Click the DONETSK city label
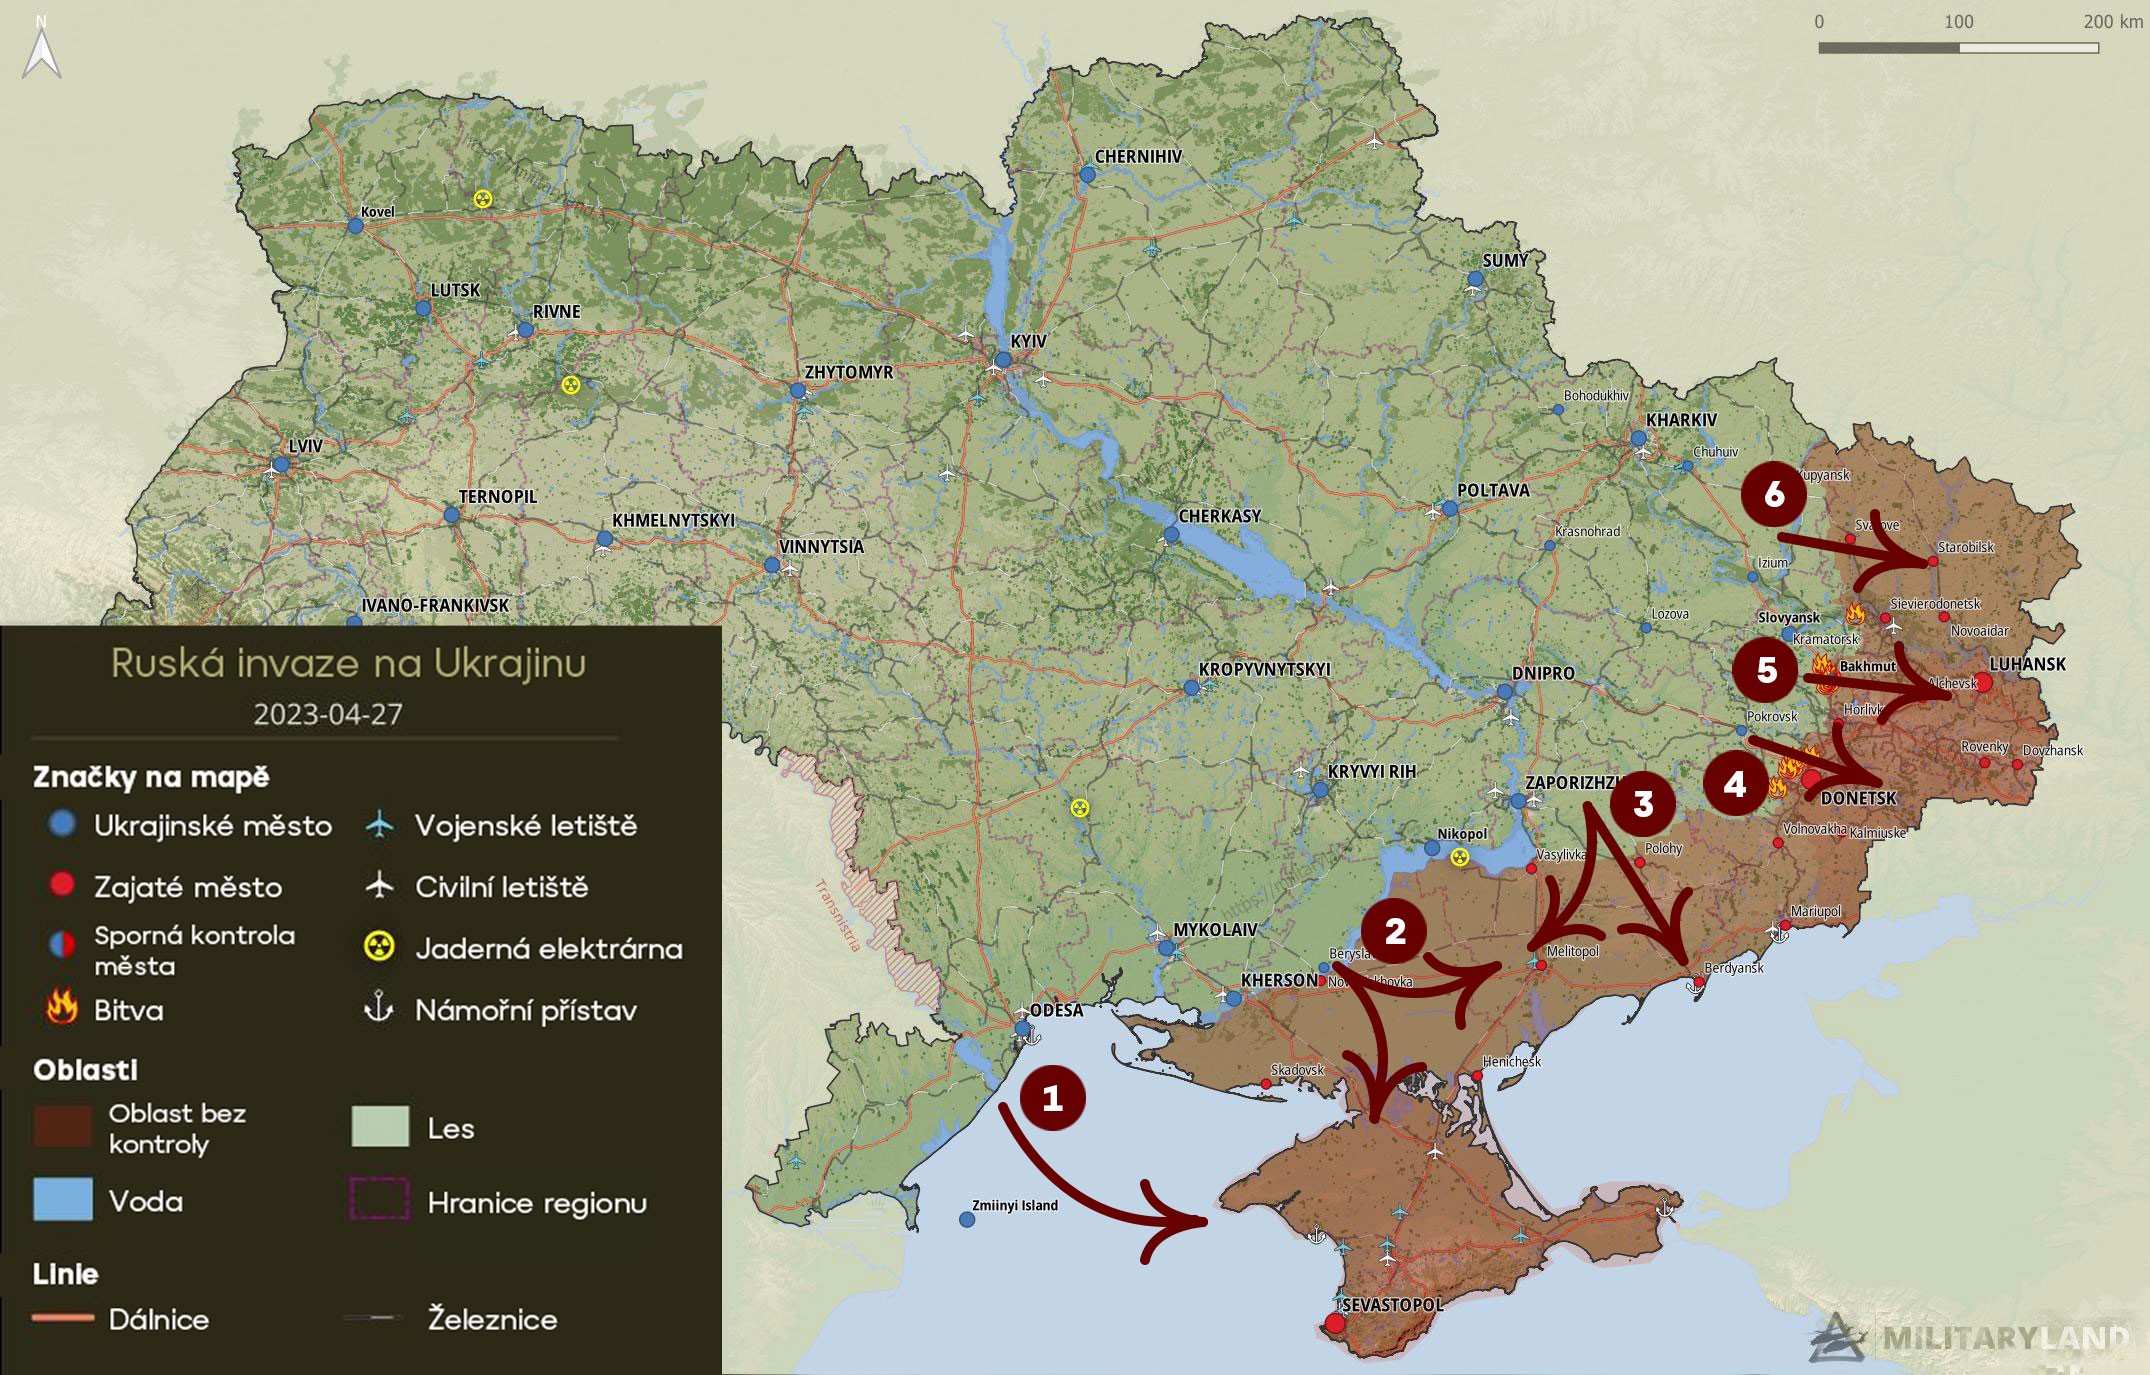This screenshot has height=1375, width=2150. point(1858,798)
